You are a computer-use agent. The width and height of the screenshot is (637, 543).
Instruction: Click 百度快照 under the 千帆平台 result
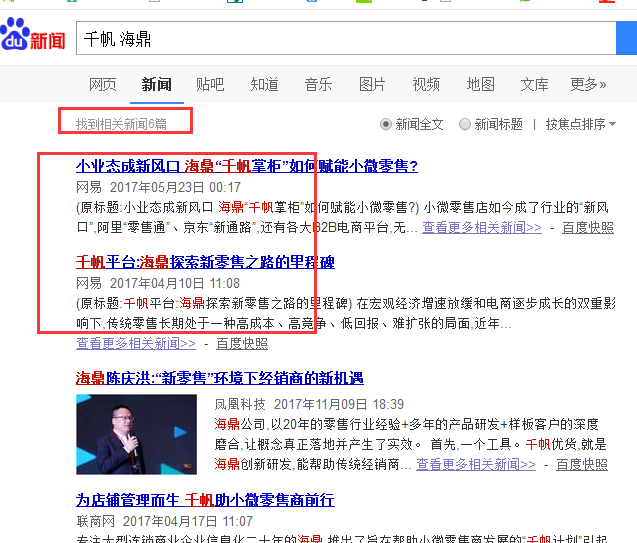tap(242, 344)
